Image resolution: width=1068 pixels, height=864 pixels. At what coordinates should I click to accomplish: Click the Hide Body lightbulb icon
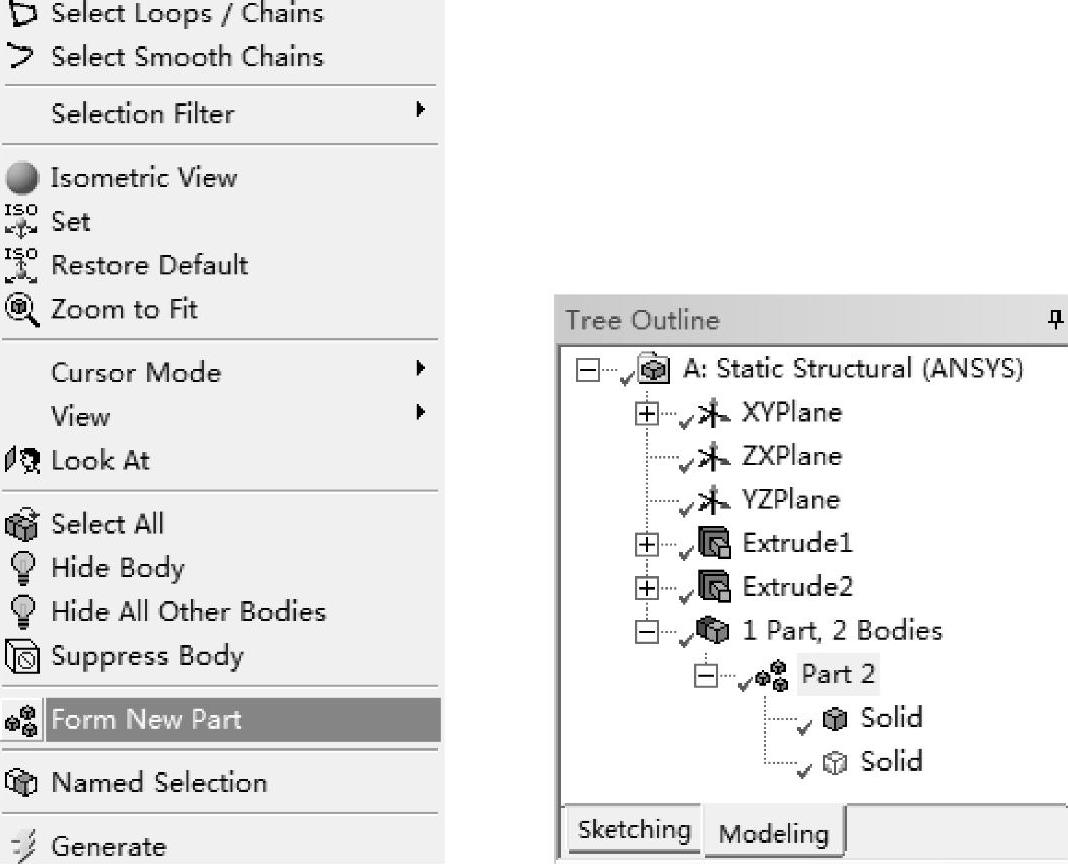coord(21,568)
